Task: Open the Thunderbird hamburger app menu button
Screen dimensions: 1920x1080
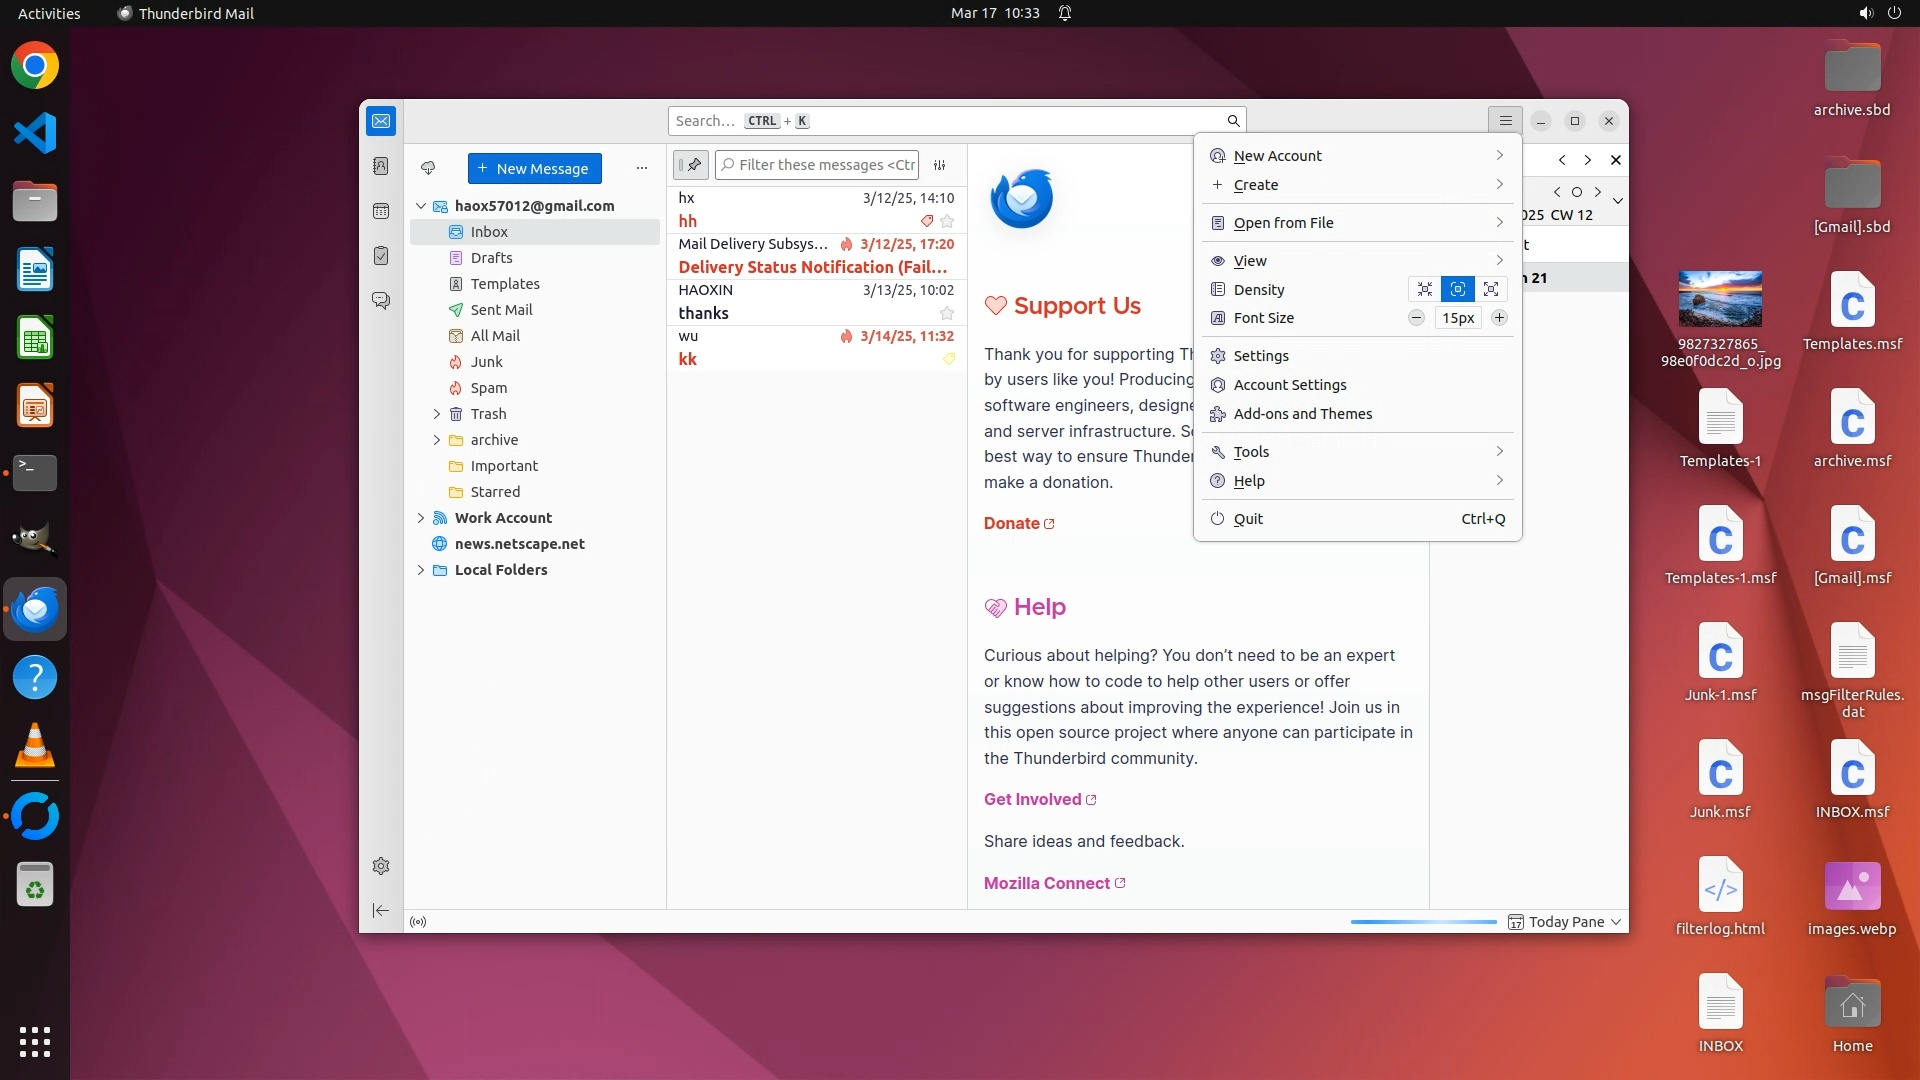Action: 1505,121
